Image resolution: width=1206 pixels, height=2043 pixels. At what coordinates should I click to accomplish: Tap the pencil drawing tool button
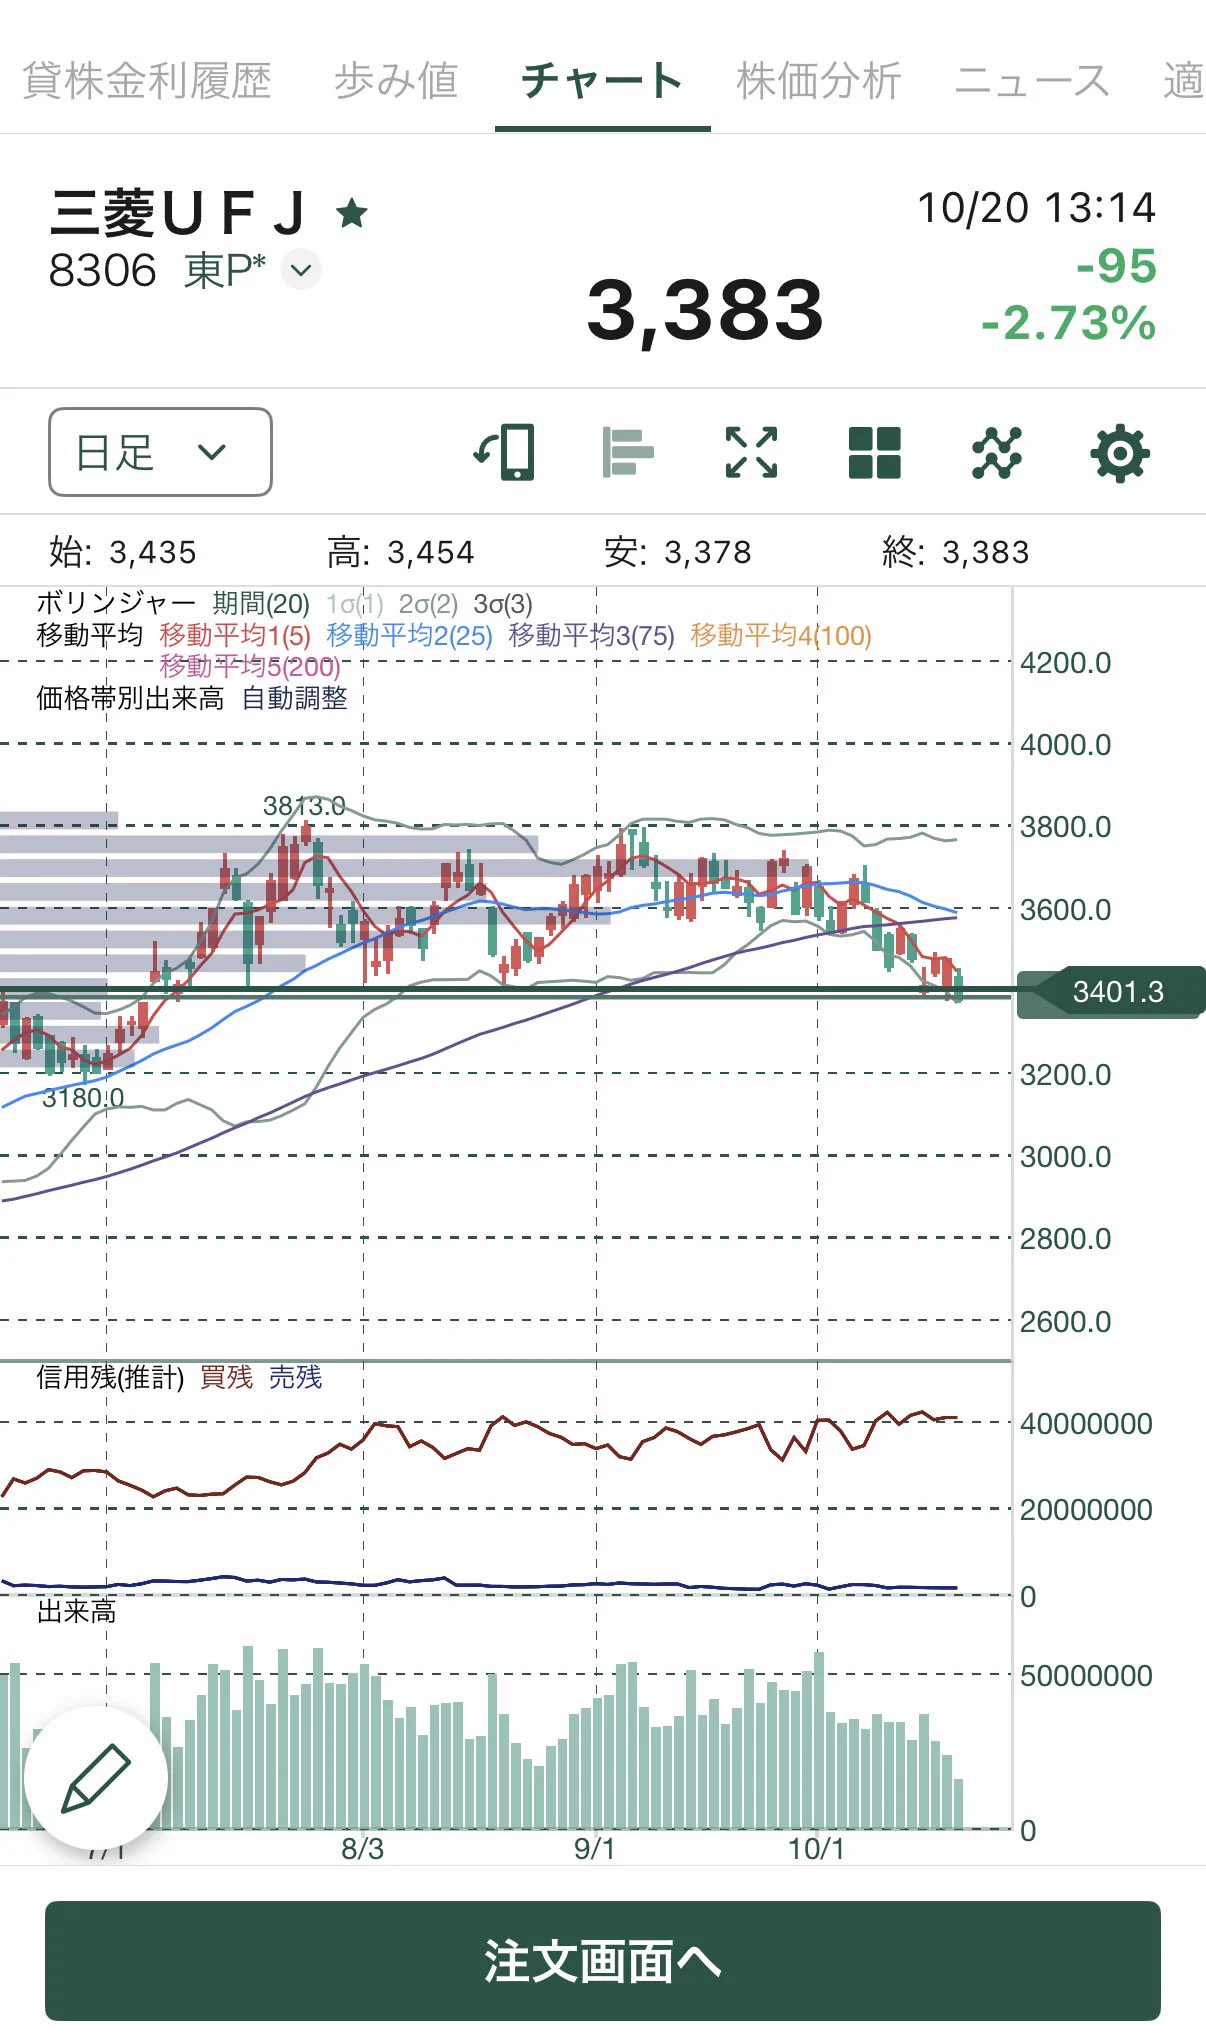[x=96, y=1778]
